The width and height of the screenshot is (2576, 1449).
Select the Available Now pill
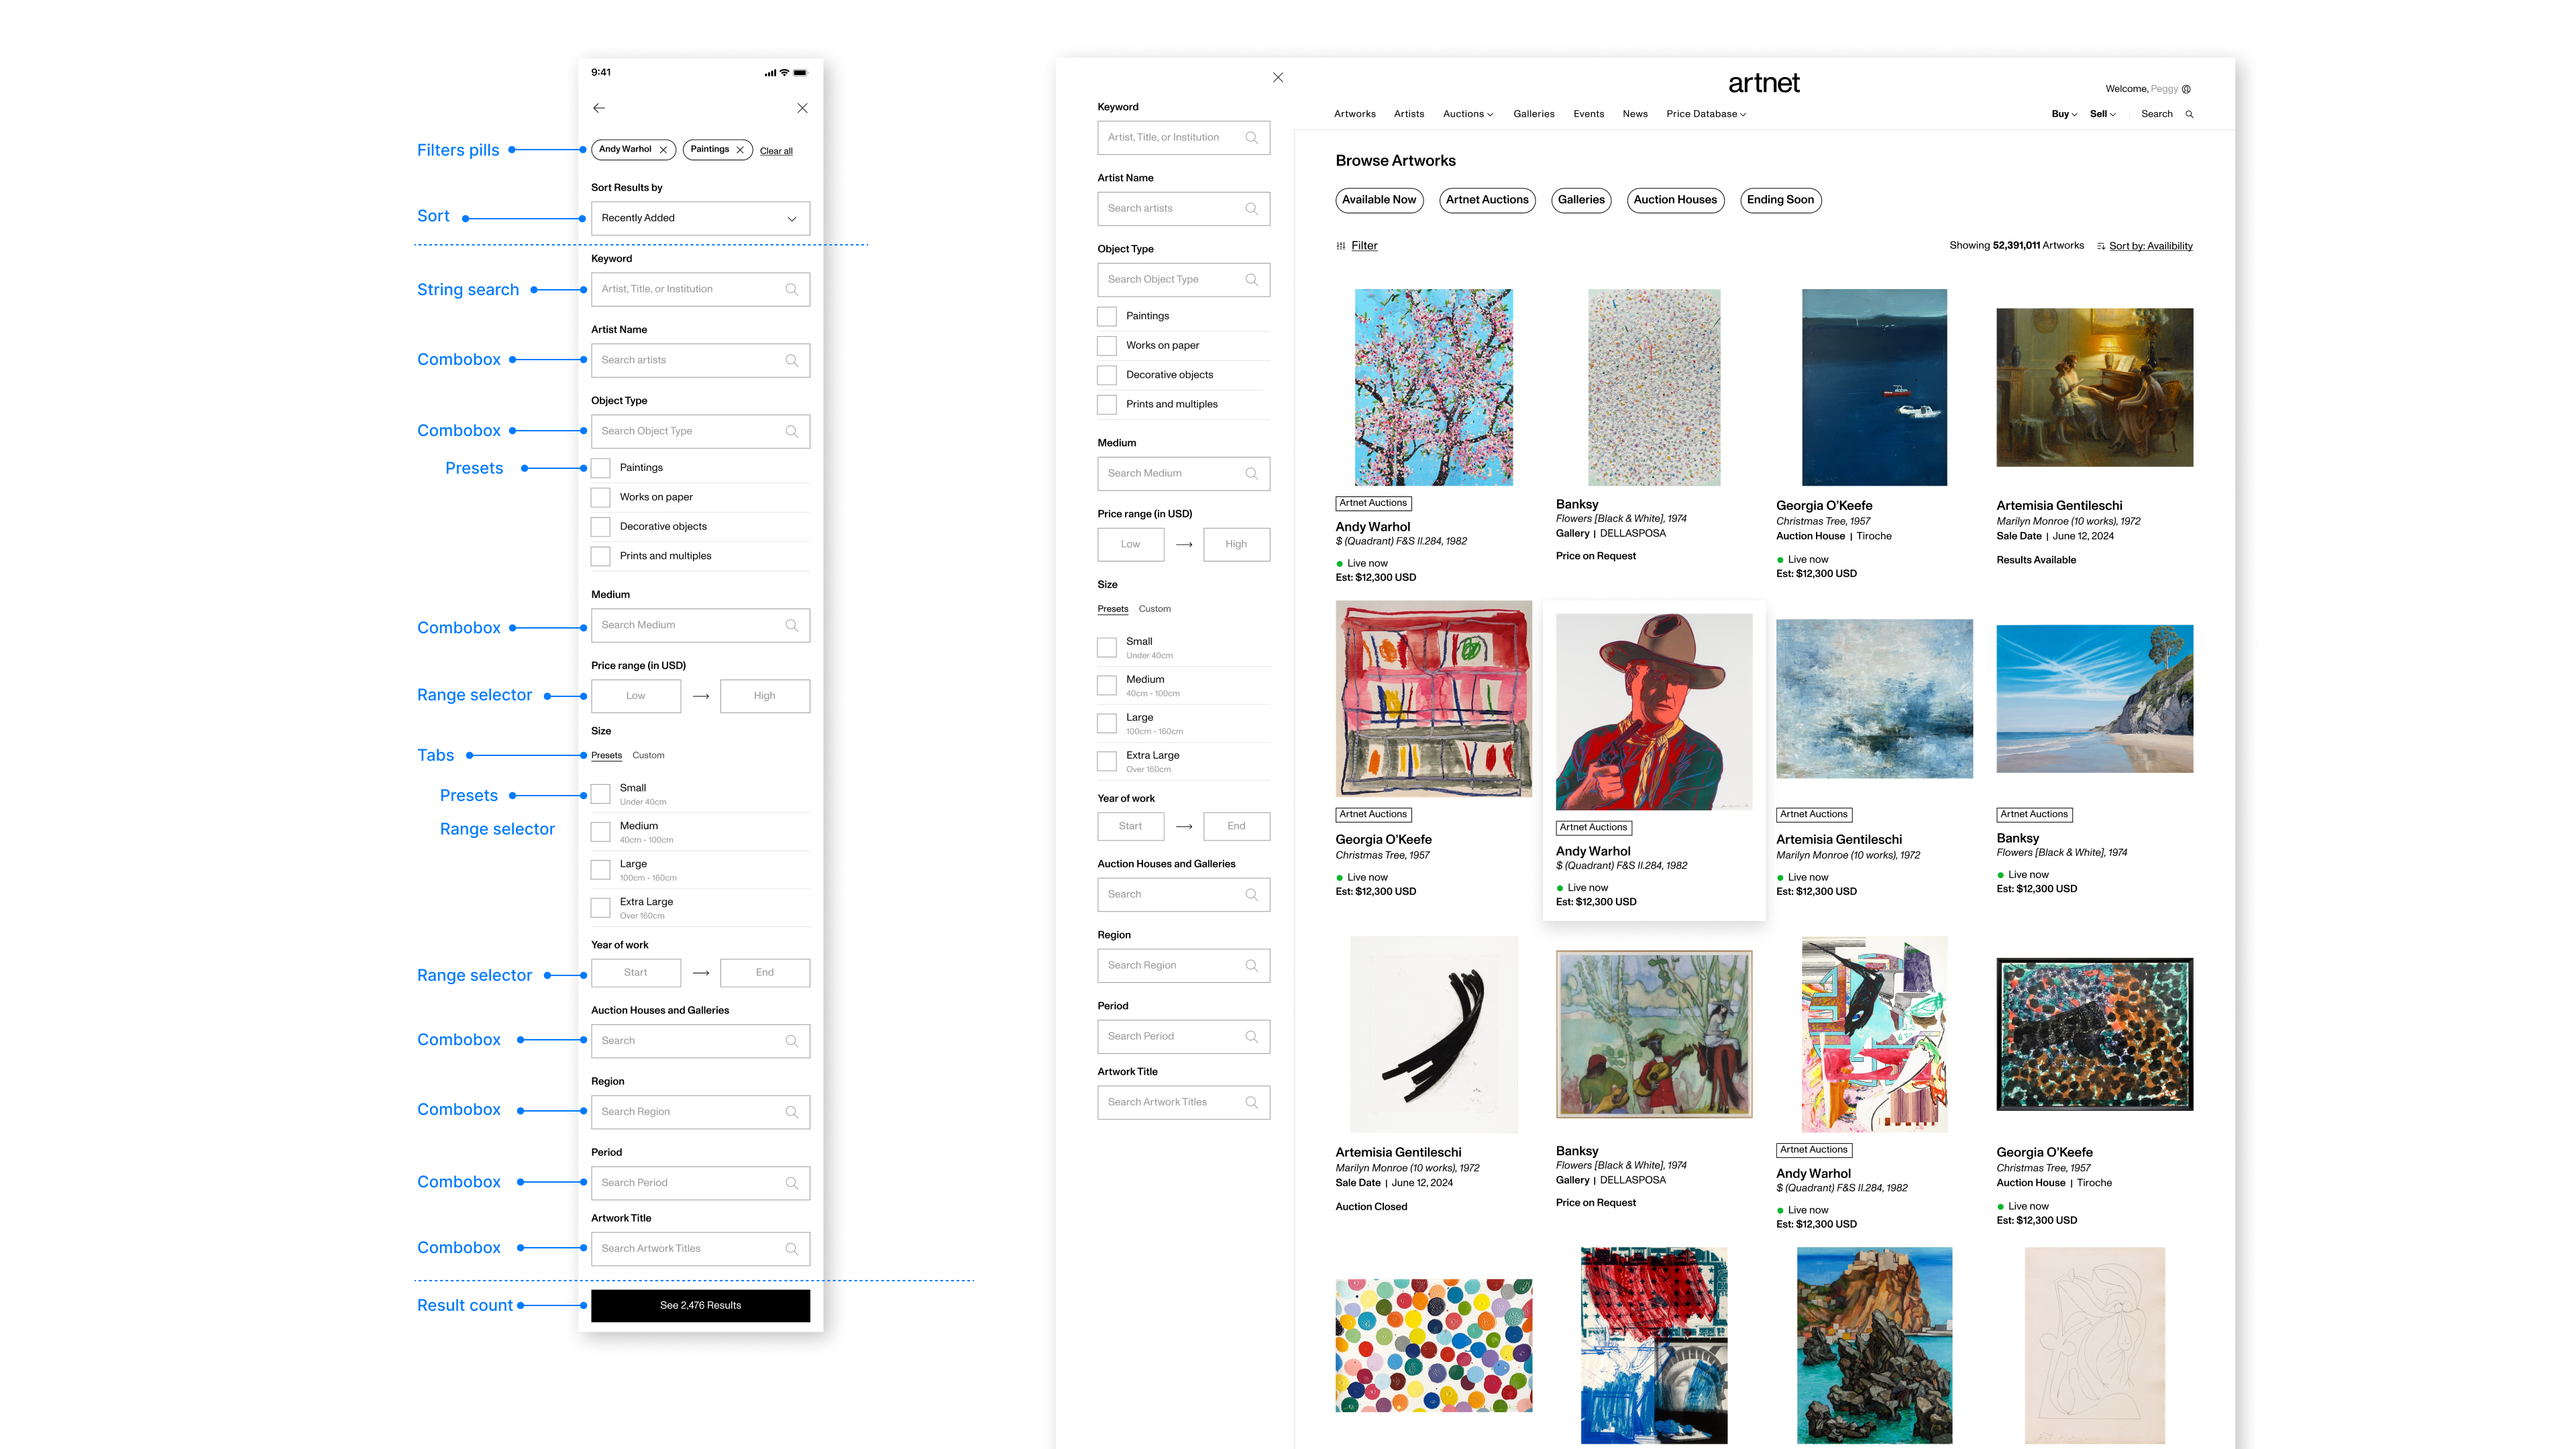point(1379,200)
